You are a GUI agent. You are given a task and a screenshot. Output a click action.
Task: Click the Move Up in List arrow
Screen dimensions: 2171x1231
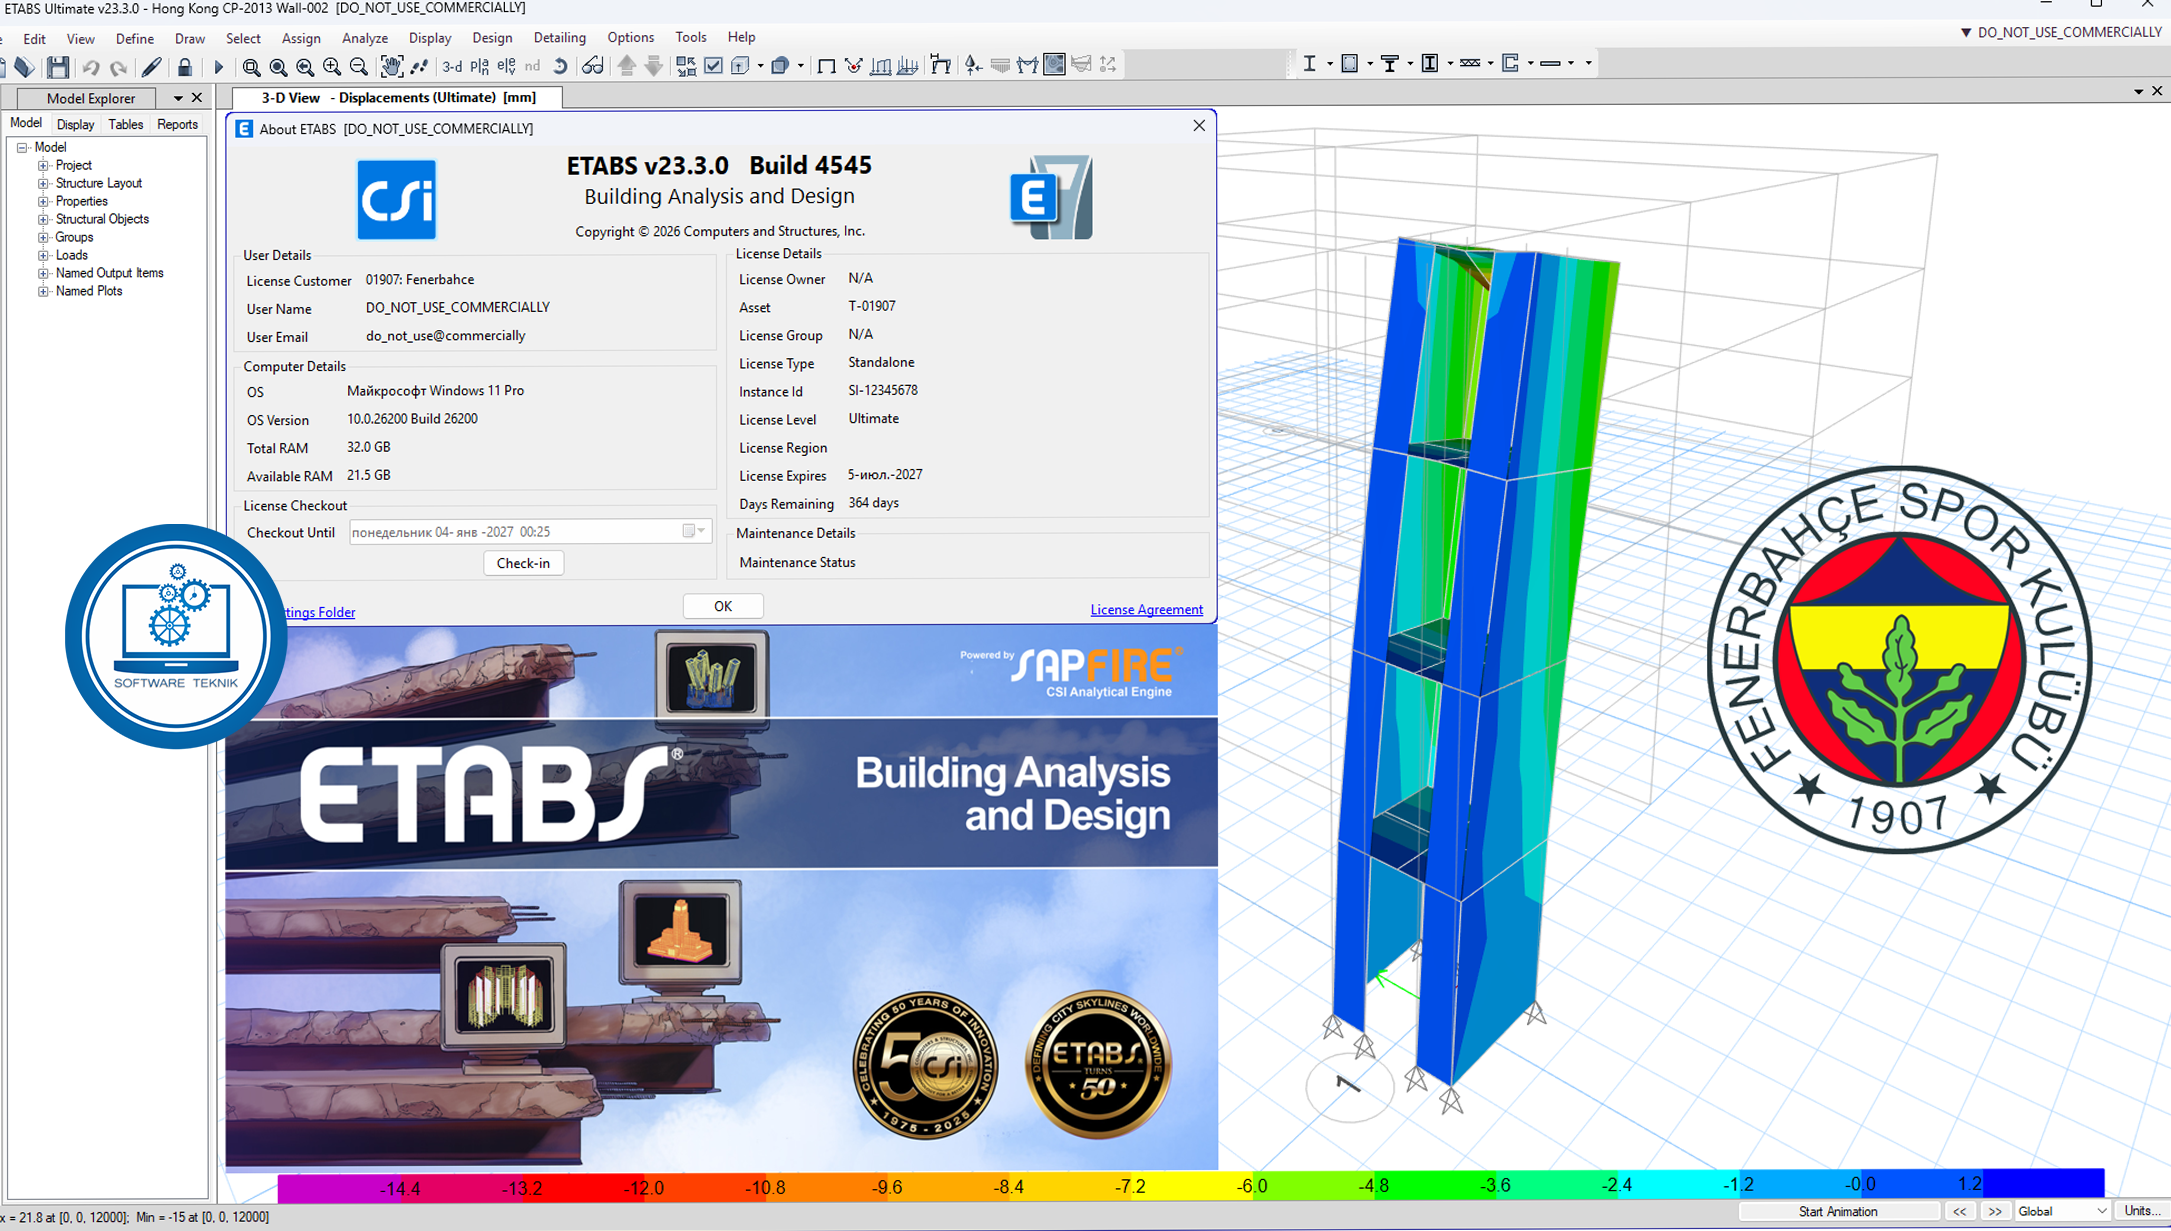pyautogui.click(x=627, y=66)
